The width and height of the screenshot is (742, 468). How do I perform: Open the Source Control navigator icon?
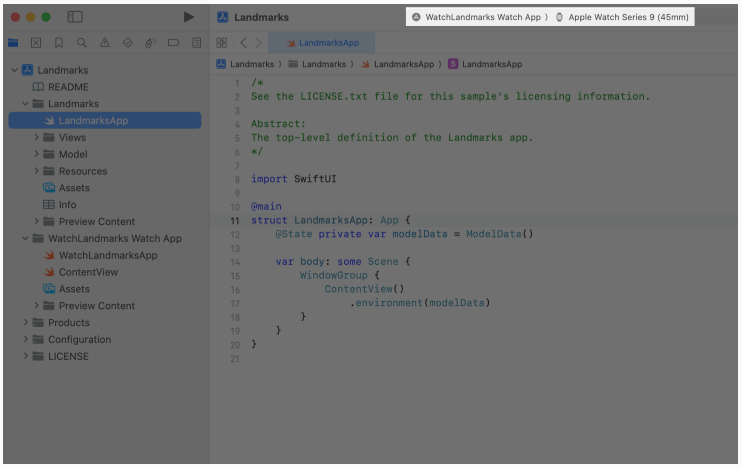(36, 43)
